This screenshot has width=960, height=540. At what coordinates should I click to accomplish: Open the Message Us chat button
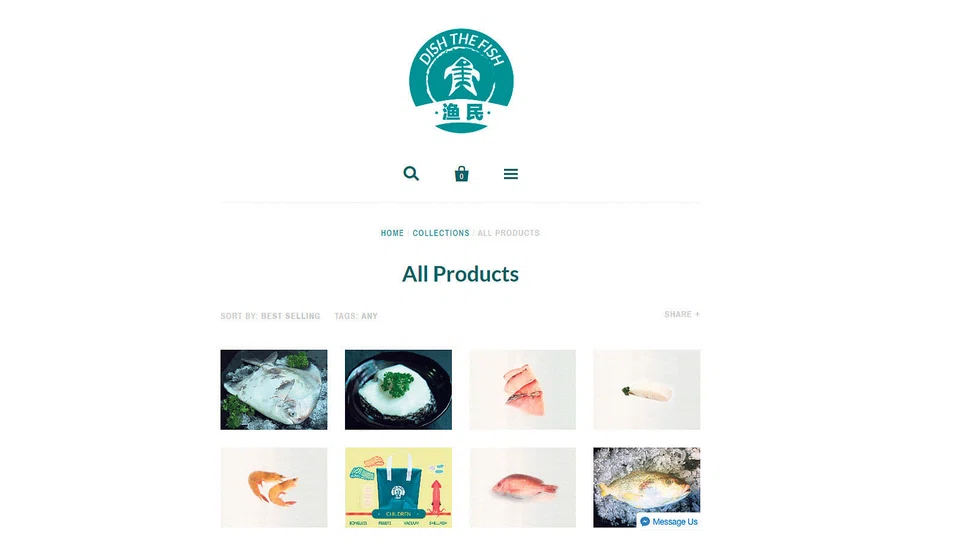coord(669,522)
